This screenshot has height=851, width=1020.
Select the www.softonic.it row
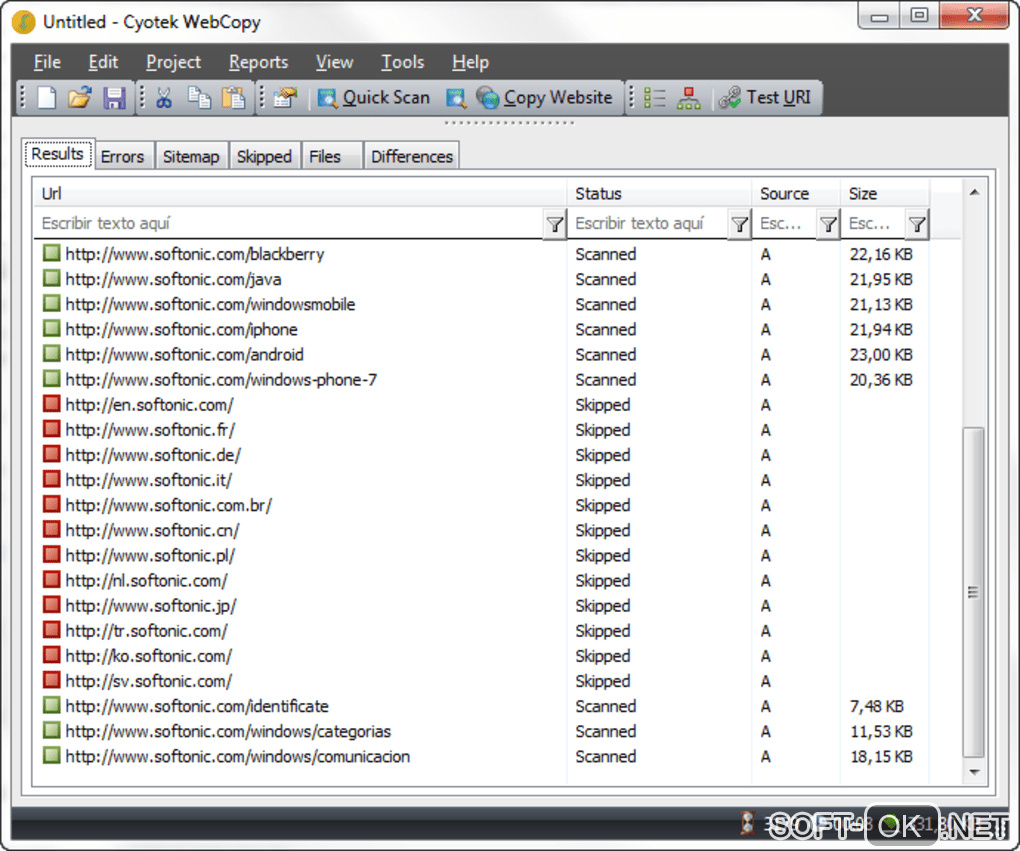coord(481,480)
